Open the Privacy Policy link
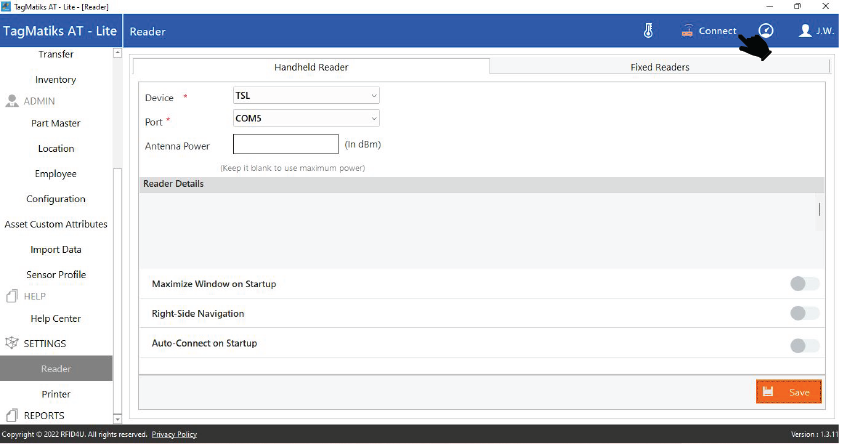The image size is (842, 444). 174,434
